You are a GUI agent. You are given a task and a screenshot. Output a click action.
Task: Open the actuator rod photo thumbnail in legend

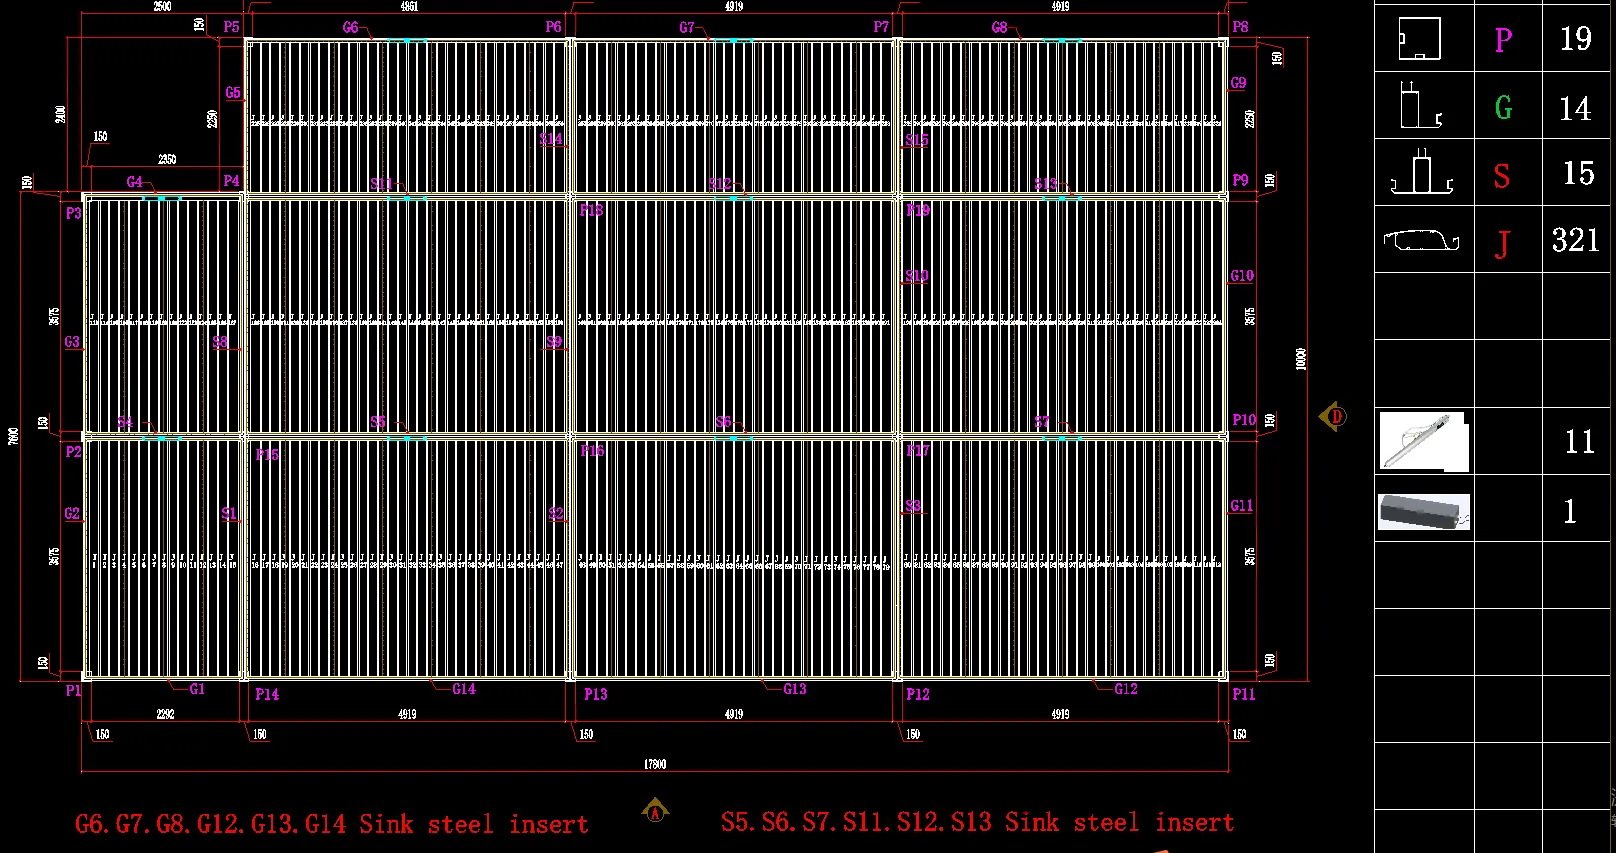pos(1423,441)
